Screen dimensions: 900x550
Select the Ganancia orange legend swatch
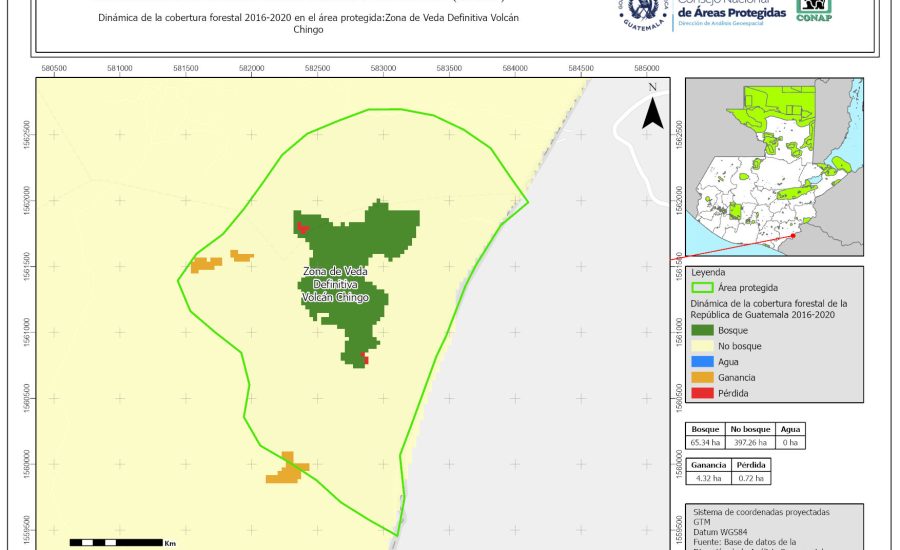(703, 377)
